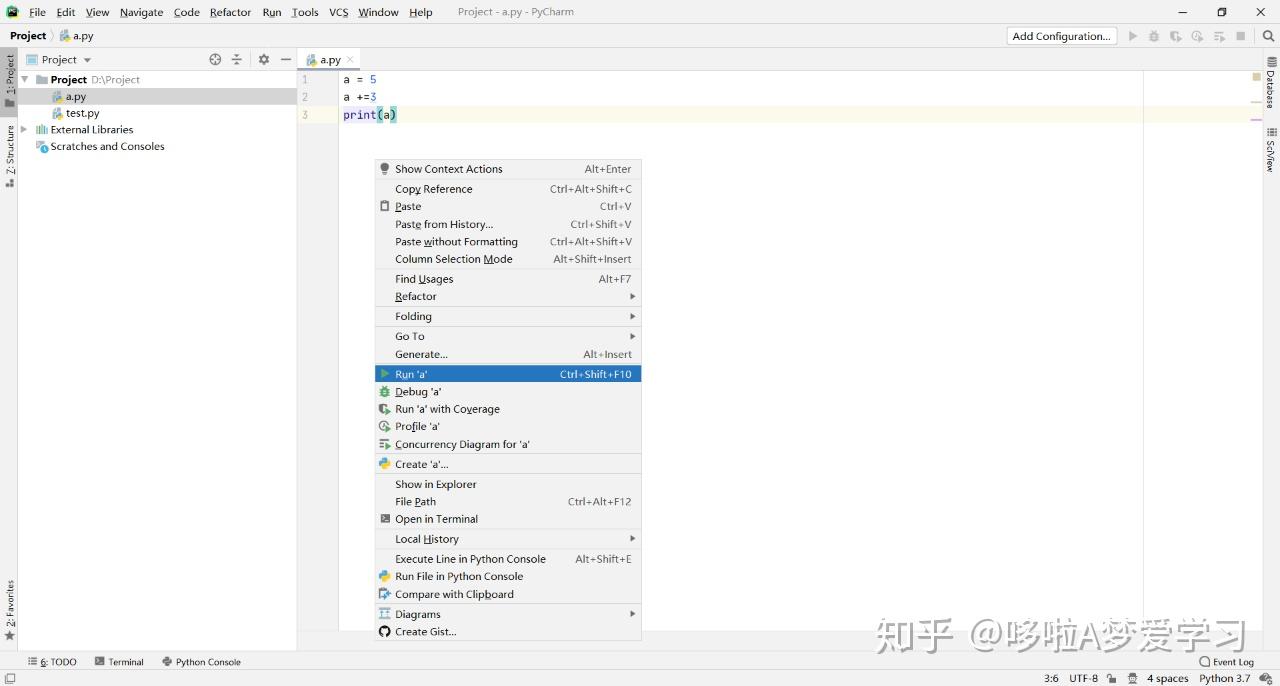This screenshot has width=1280, height=686.
Task: Click the Stop square toolbar icon
Action: 1241,36
